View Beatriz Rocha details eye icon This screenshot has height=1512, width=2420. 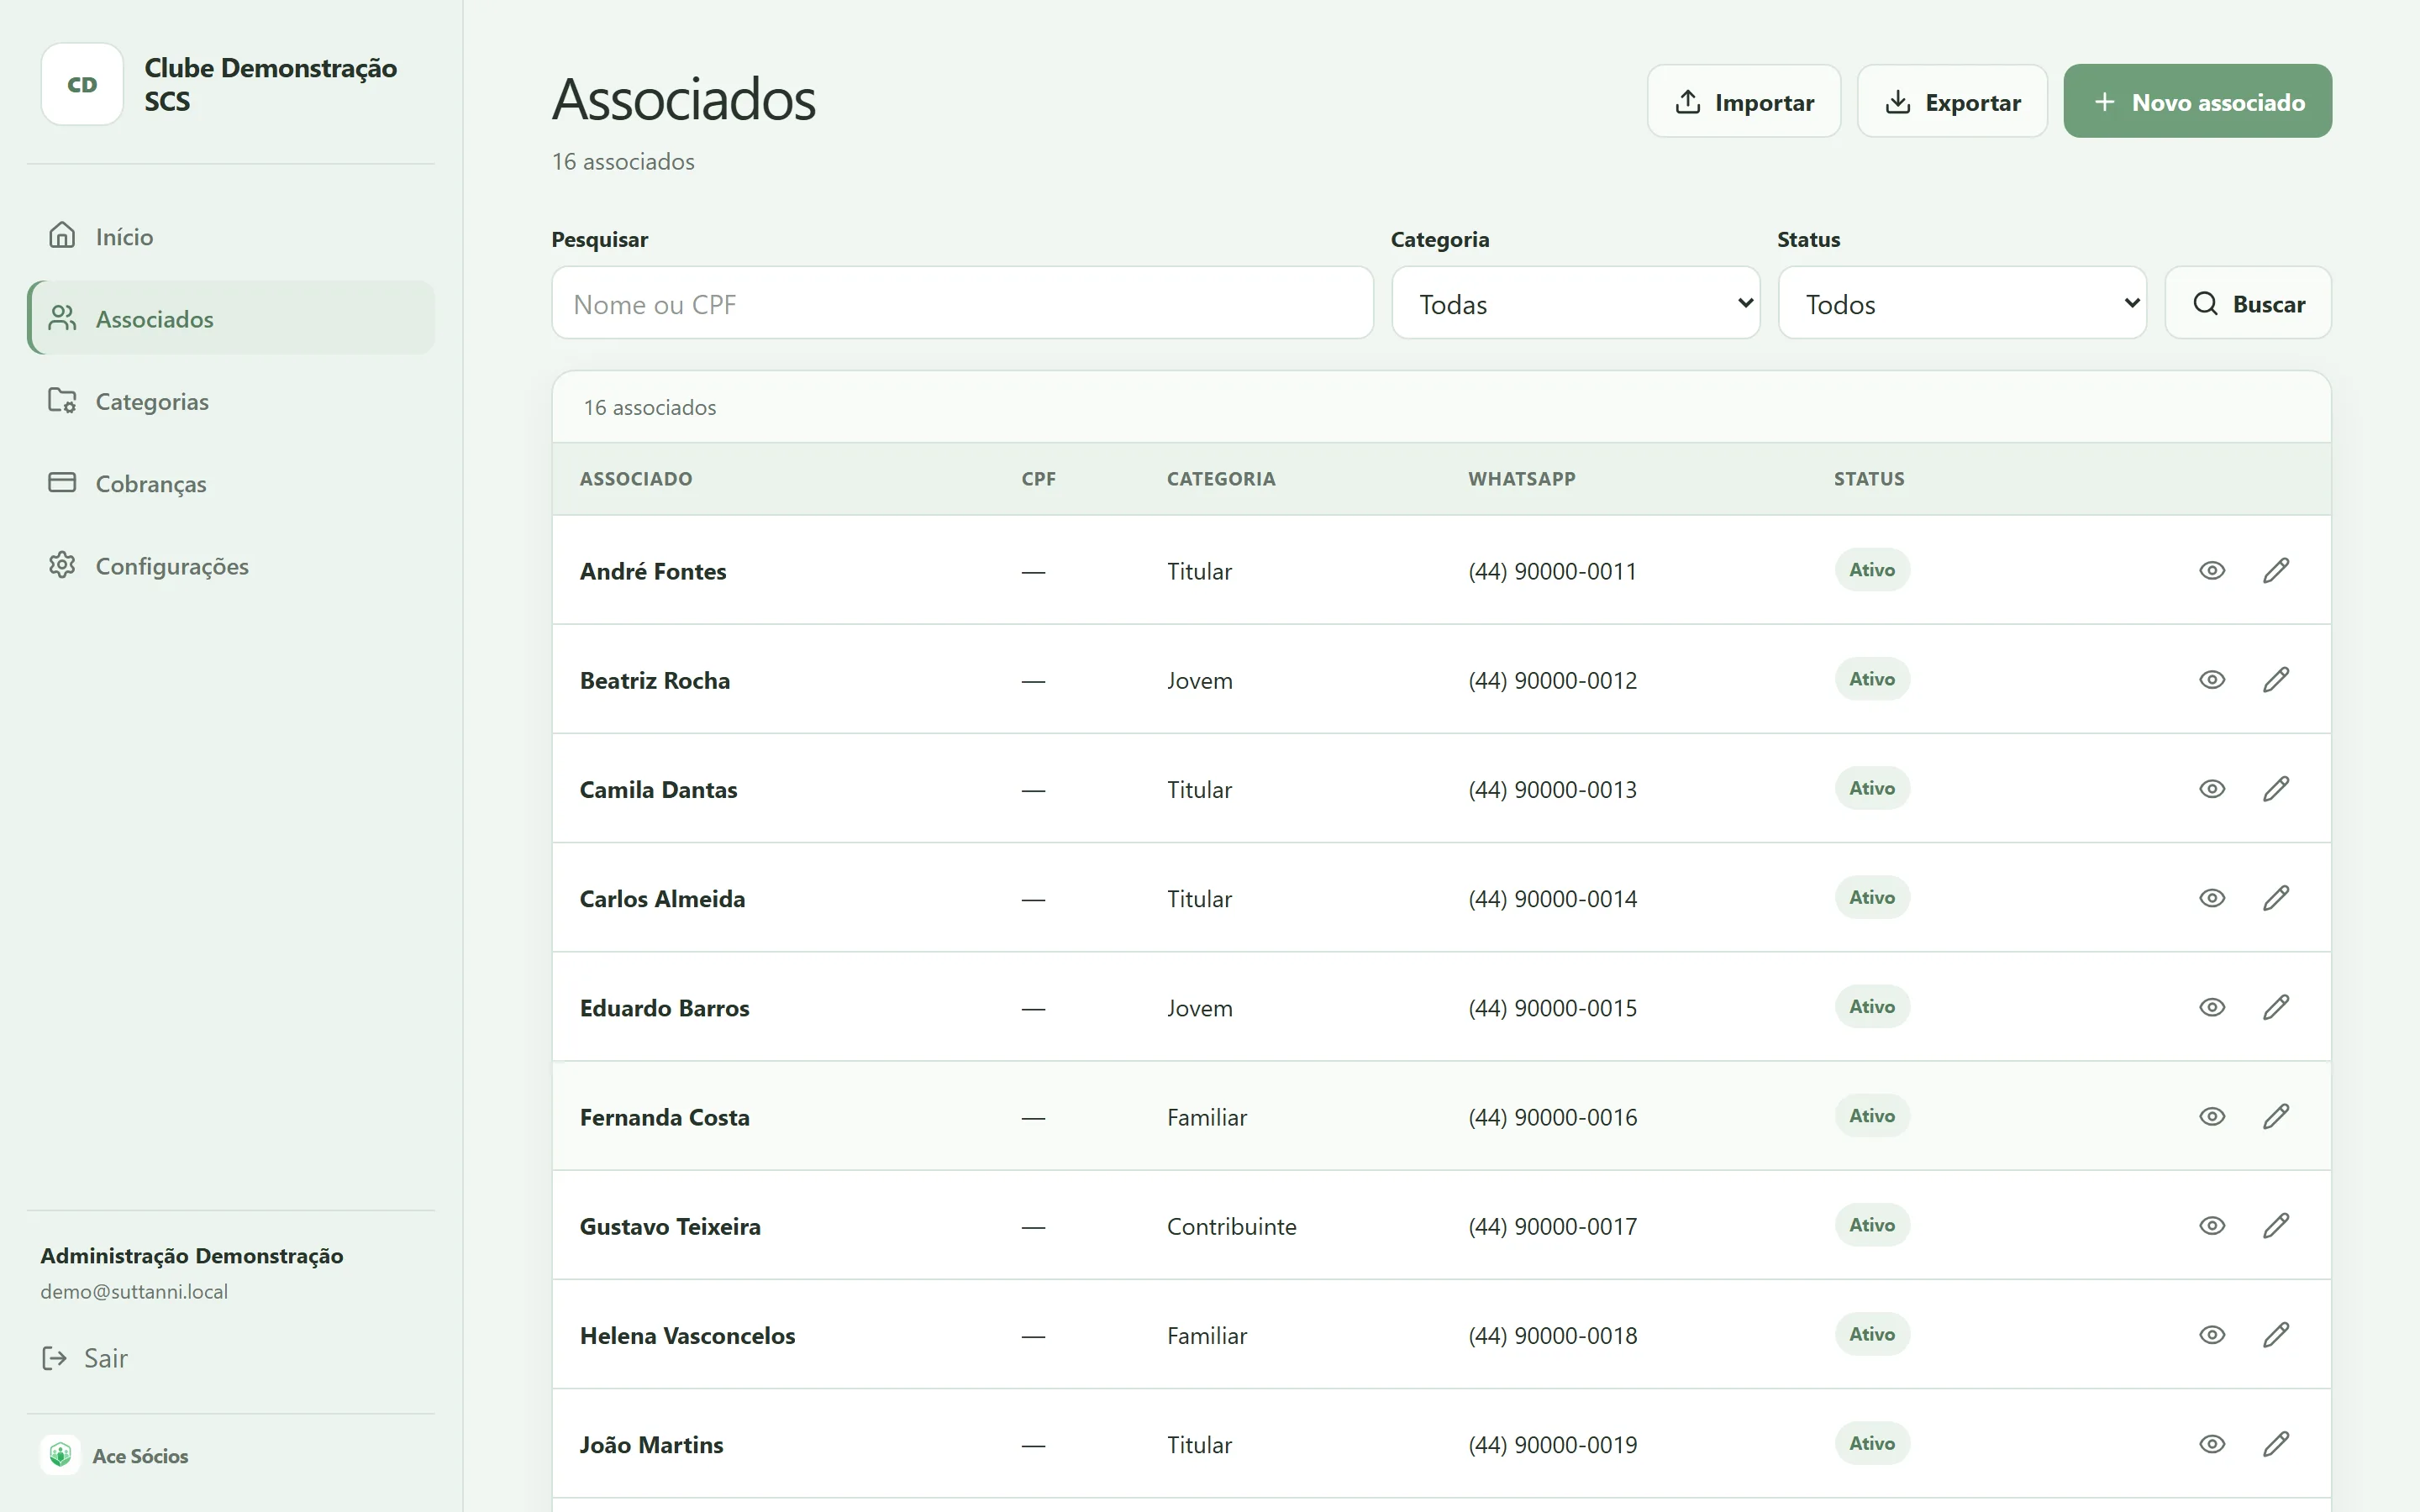[2211, 679]
